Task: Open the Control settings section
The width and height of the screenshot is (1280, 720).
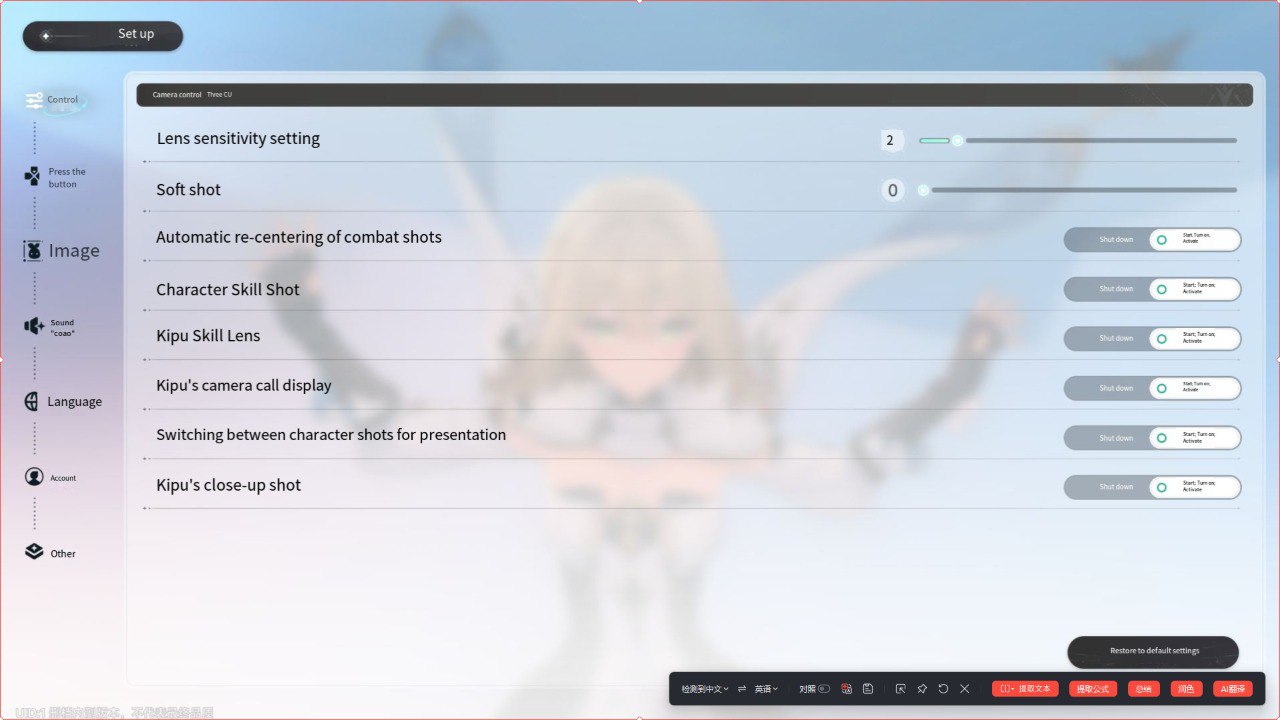Action: point(54,100)
